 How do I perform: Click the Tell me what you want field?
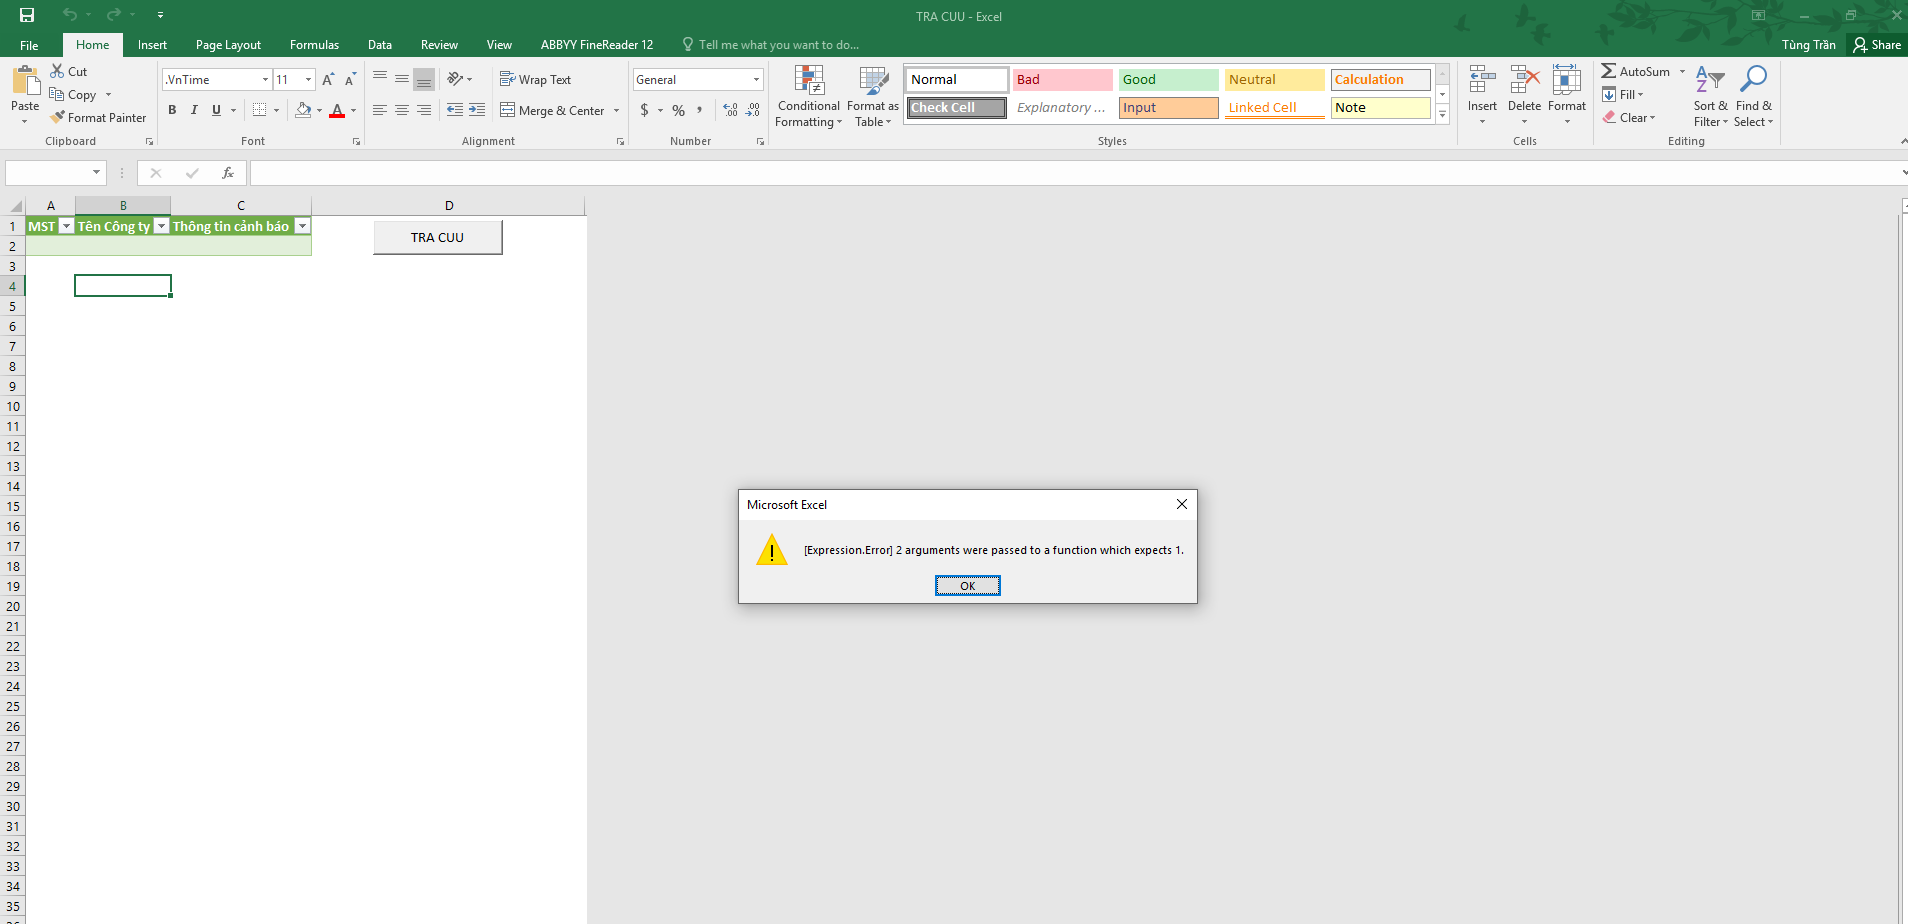pyautogui.click(x=778, y=45)
